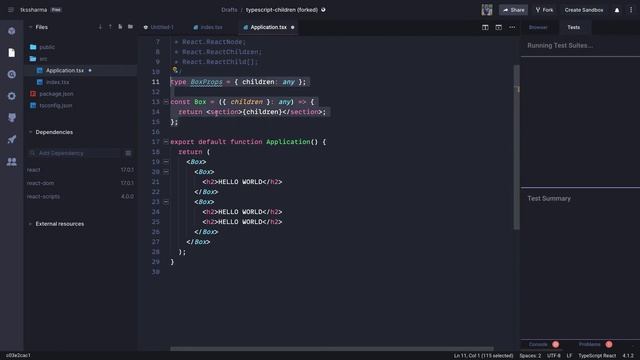The height and width of the screenshot is (360, 640).
Task: Open the Deployment rocket panel
Action: tap(12, 139)
